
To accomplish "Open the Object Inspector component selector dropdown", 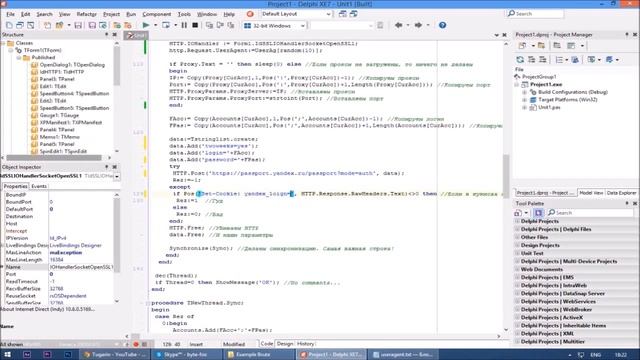I will tap(117, 176).
